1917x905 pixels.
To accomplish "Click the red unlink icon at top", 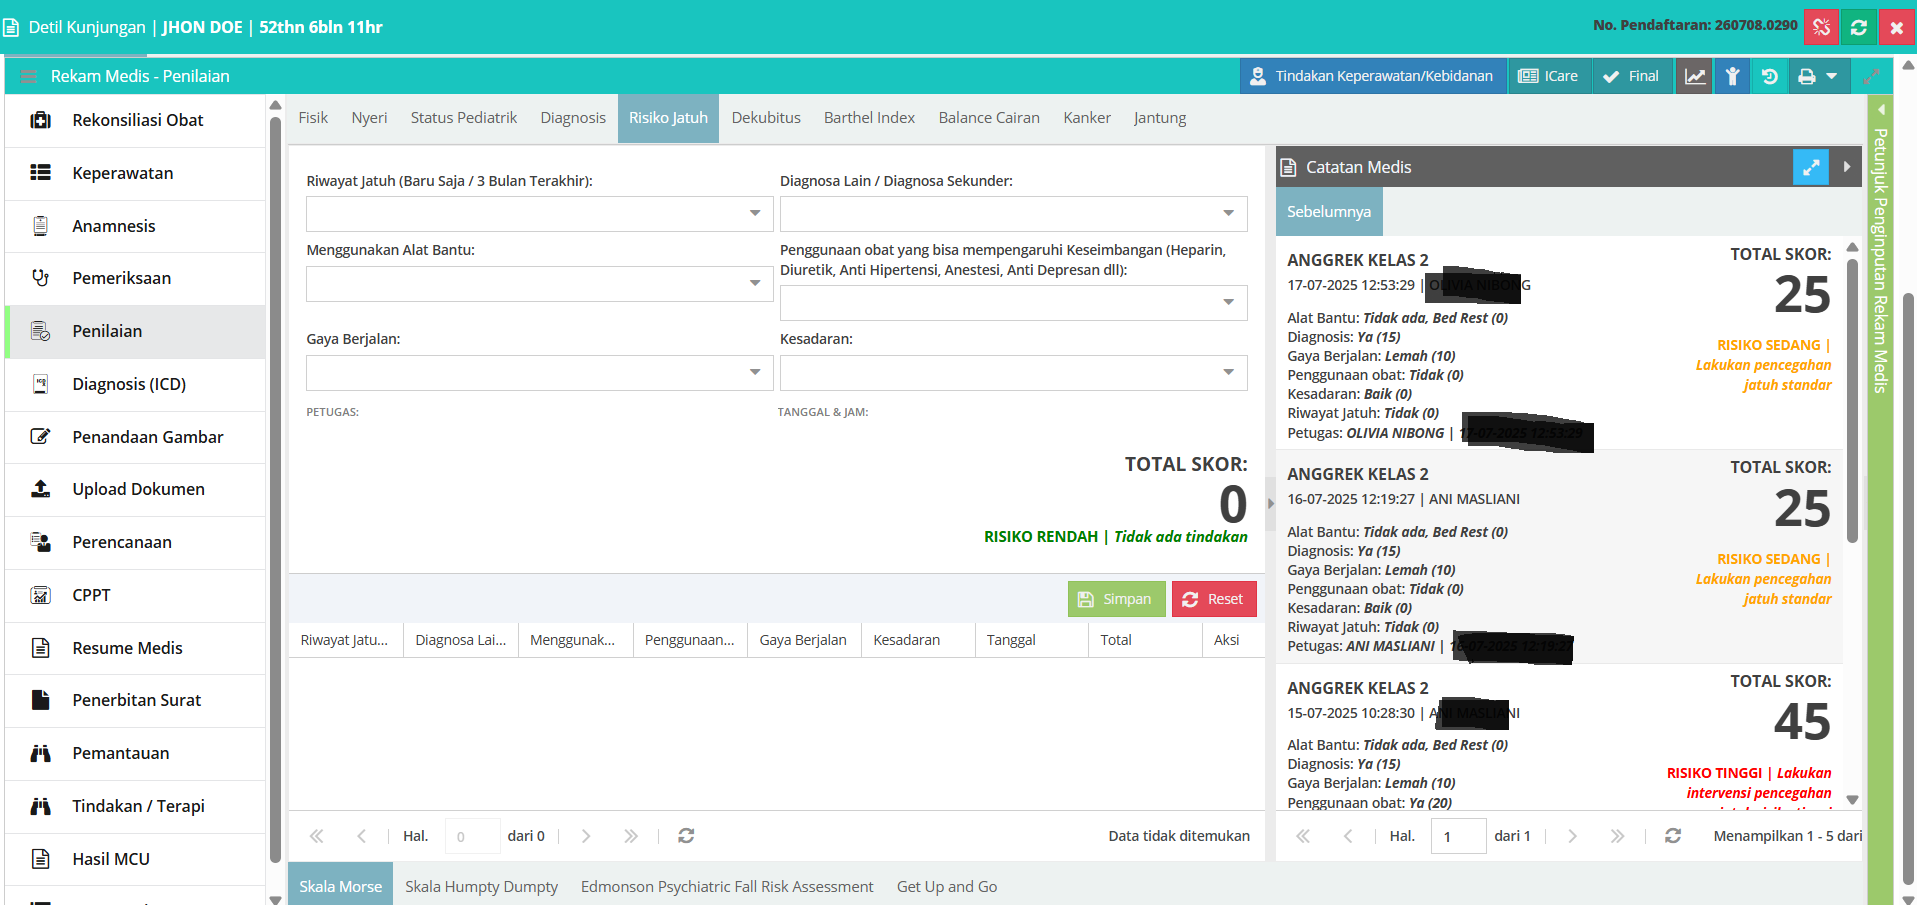I will (1821, 27).
